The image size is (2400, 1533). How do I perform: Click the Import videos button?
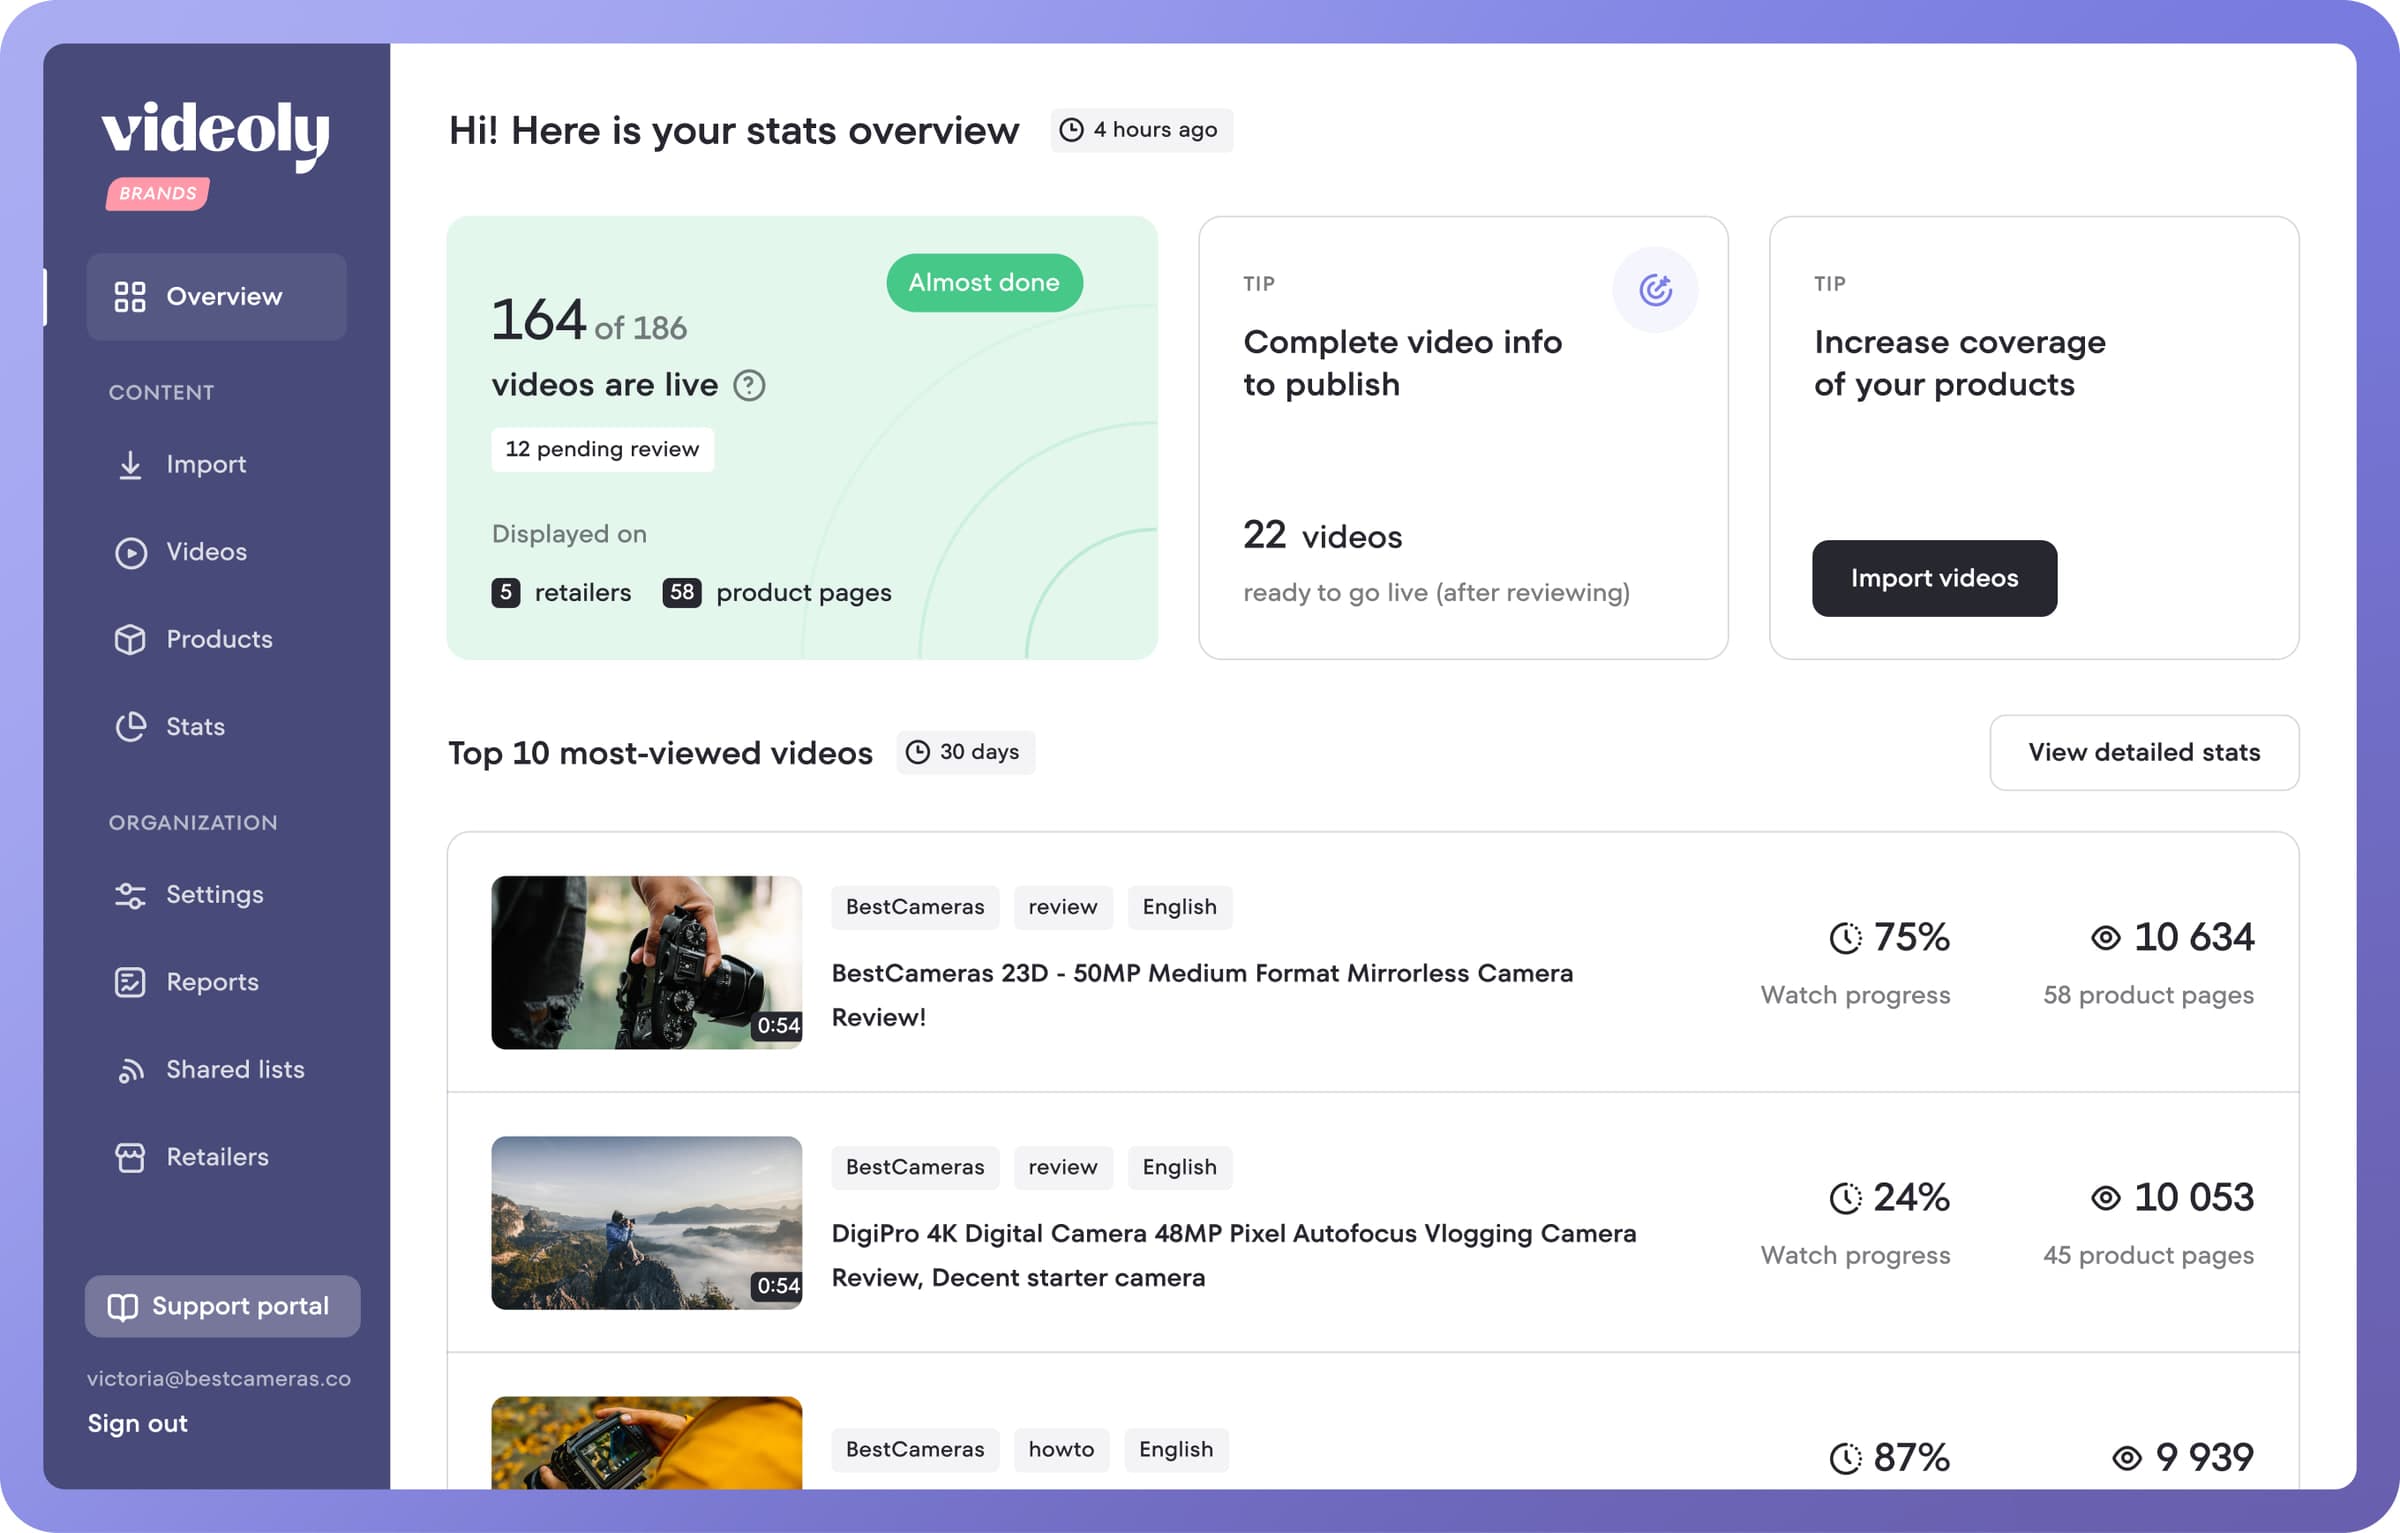1934,578
